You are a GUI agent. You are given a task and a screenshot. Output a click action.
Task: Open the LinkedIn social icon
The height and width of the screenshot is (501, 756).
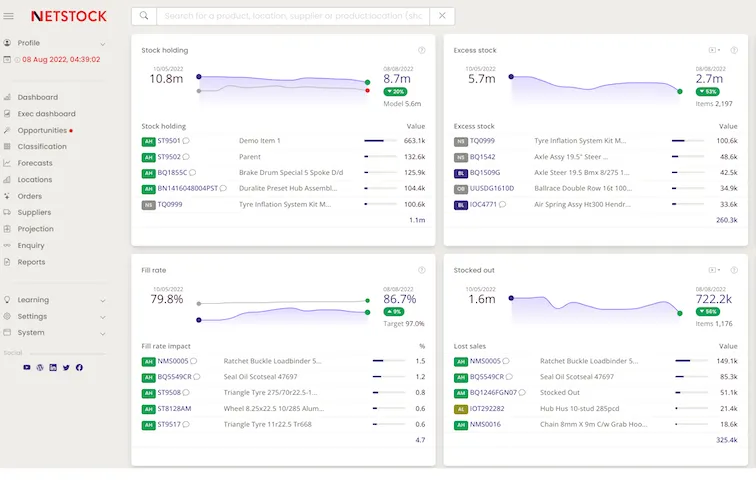click(x=53, y=367)
